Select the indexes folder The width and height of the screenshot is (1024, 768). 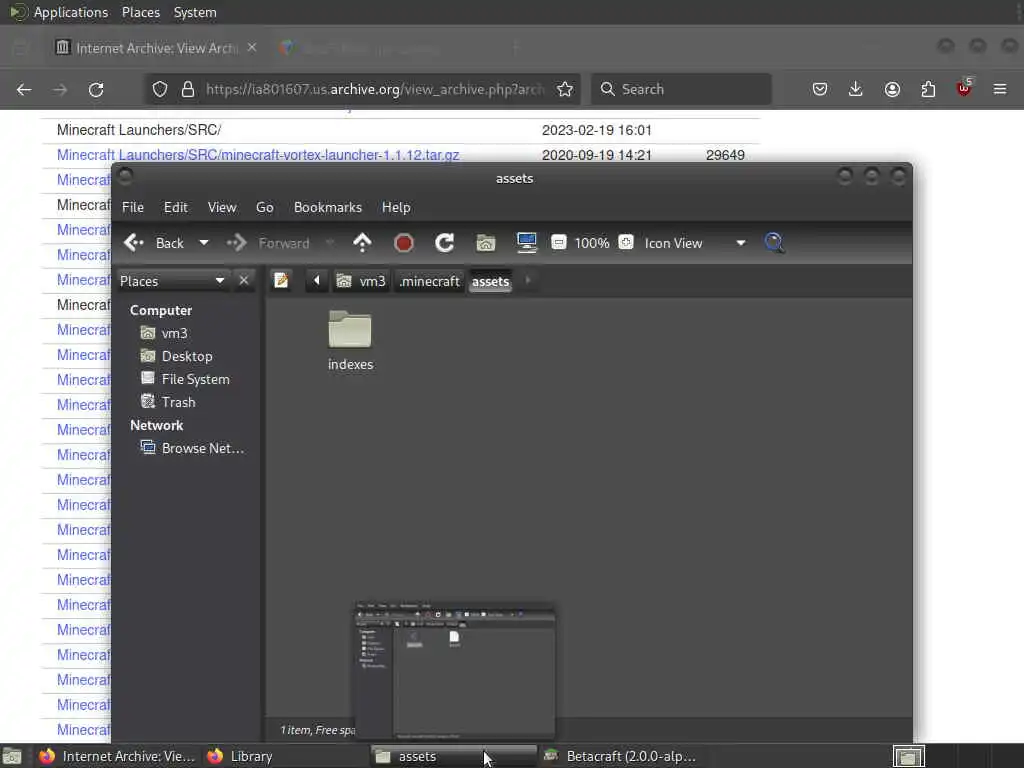(350, 341)
